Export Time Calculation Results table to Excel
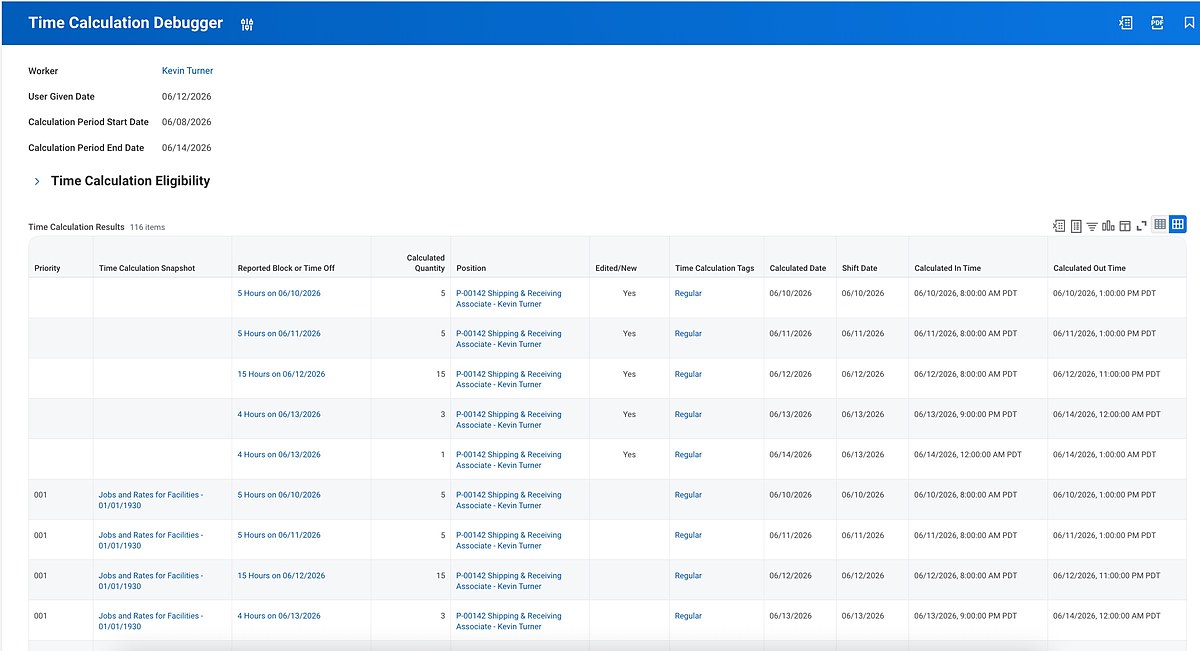 [x=1059, y=226]
